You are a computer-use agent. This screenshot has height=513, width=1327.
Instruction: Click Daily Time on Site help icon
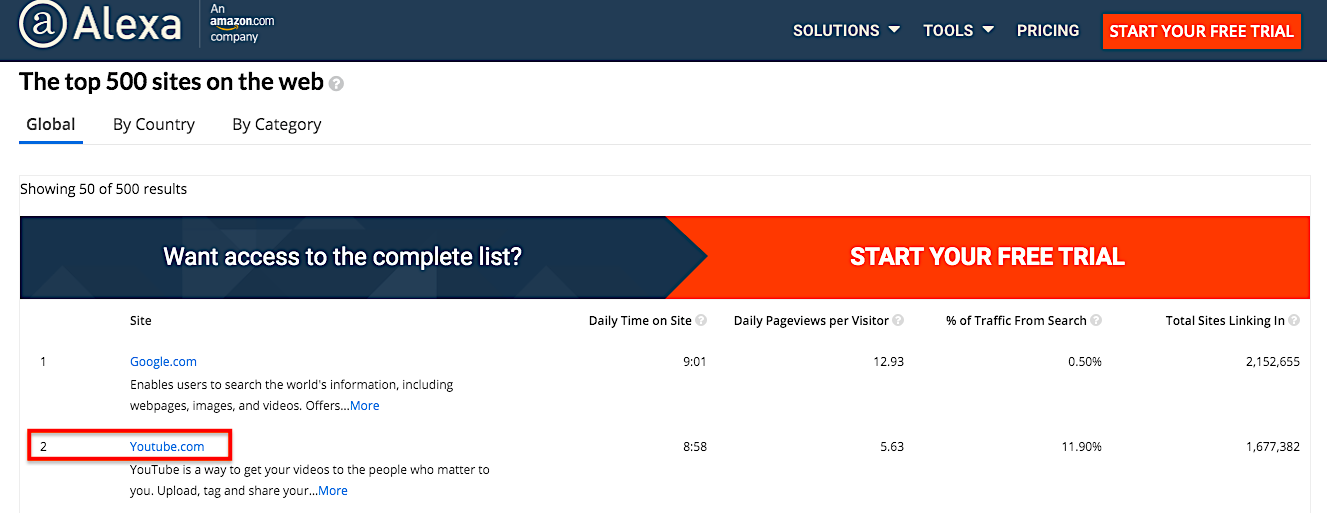point(701,321)
